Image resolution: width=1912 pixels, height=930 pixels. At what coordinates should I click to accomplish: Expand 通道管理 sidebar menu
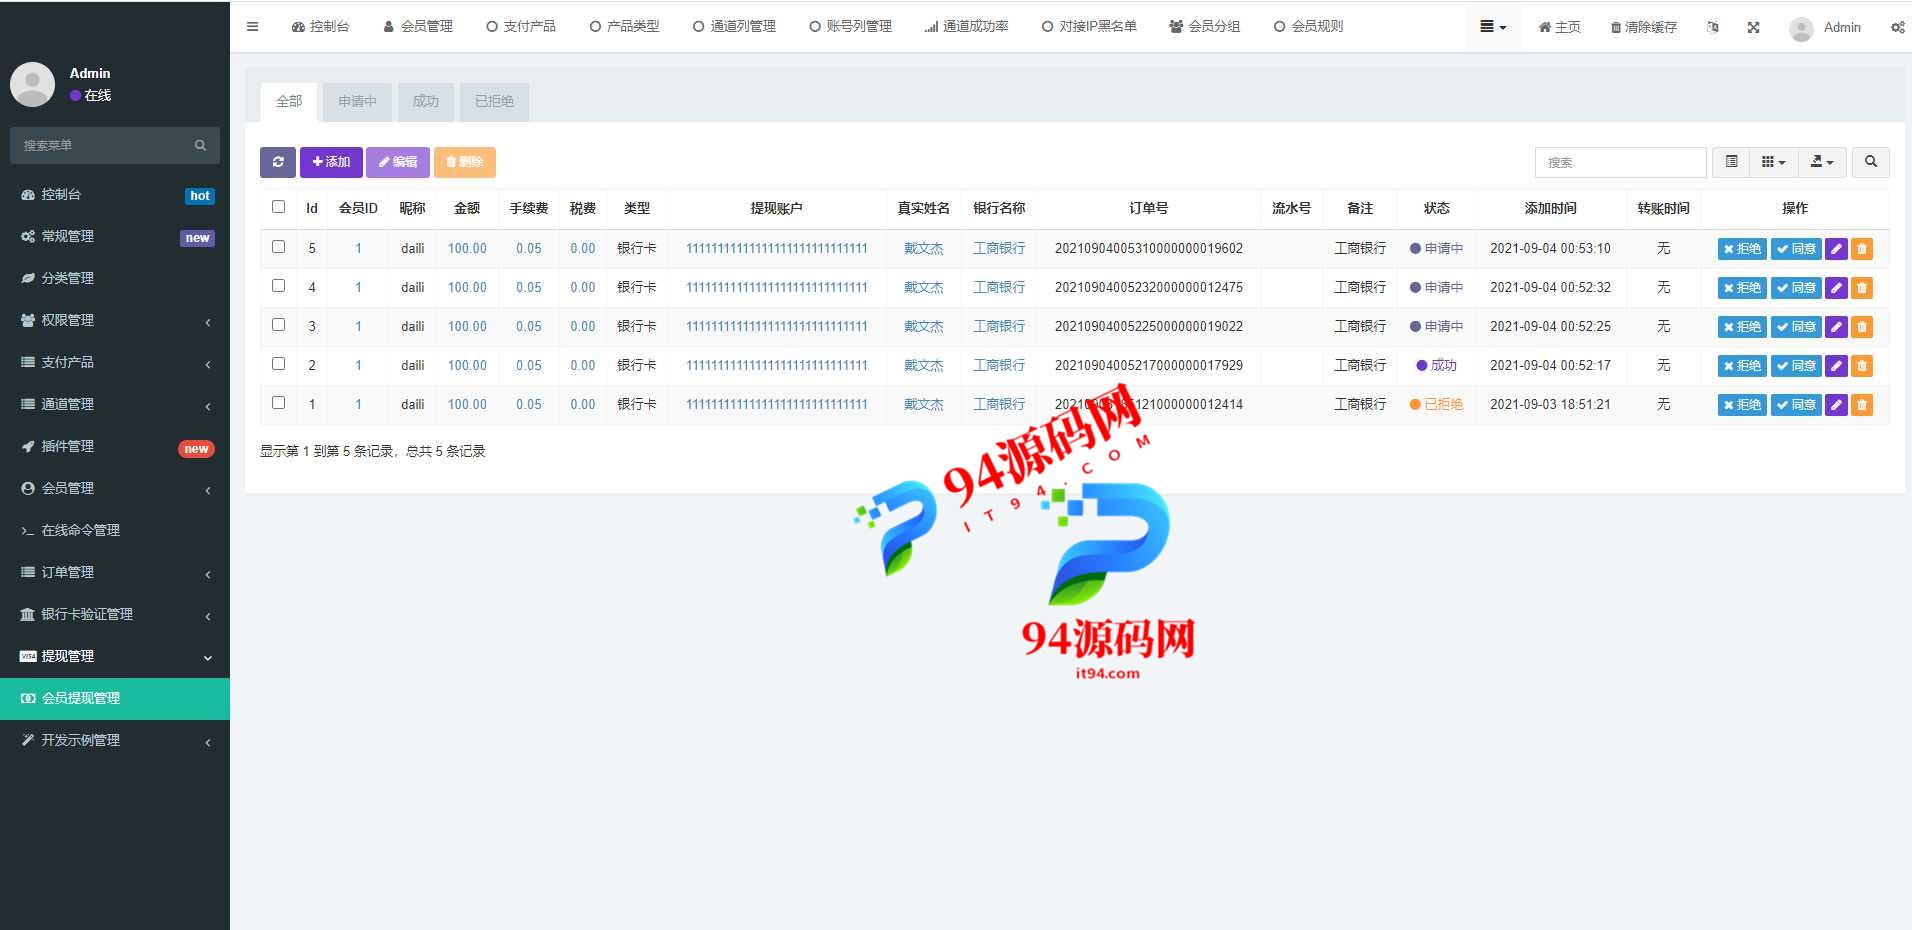(x=115, y=405)
